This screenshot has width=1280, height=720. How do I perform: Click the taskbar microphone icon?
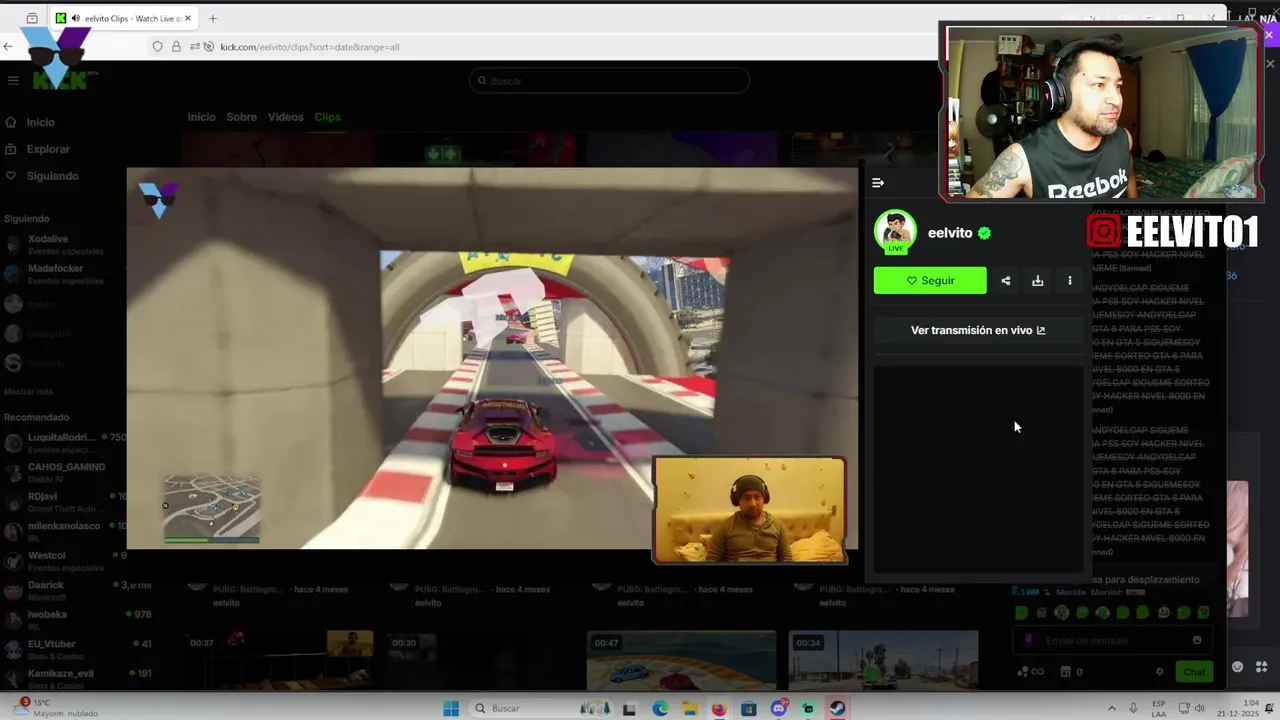[1133, 708]
